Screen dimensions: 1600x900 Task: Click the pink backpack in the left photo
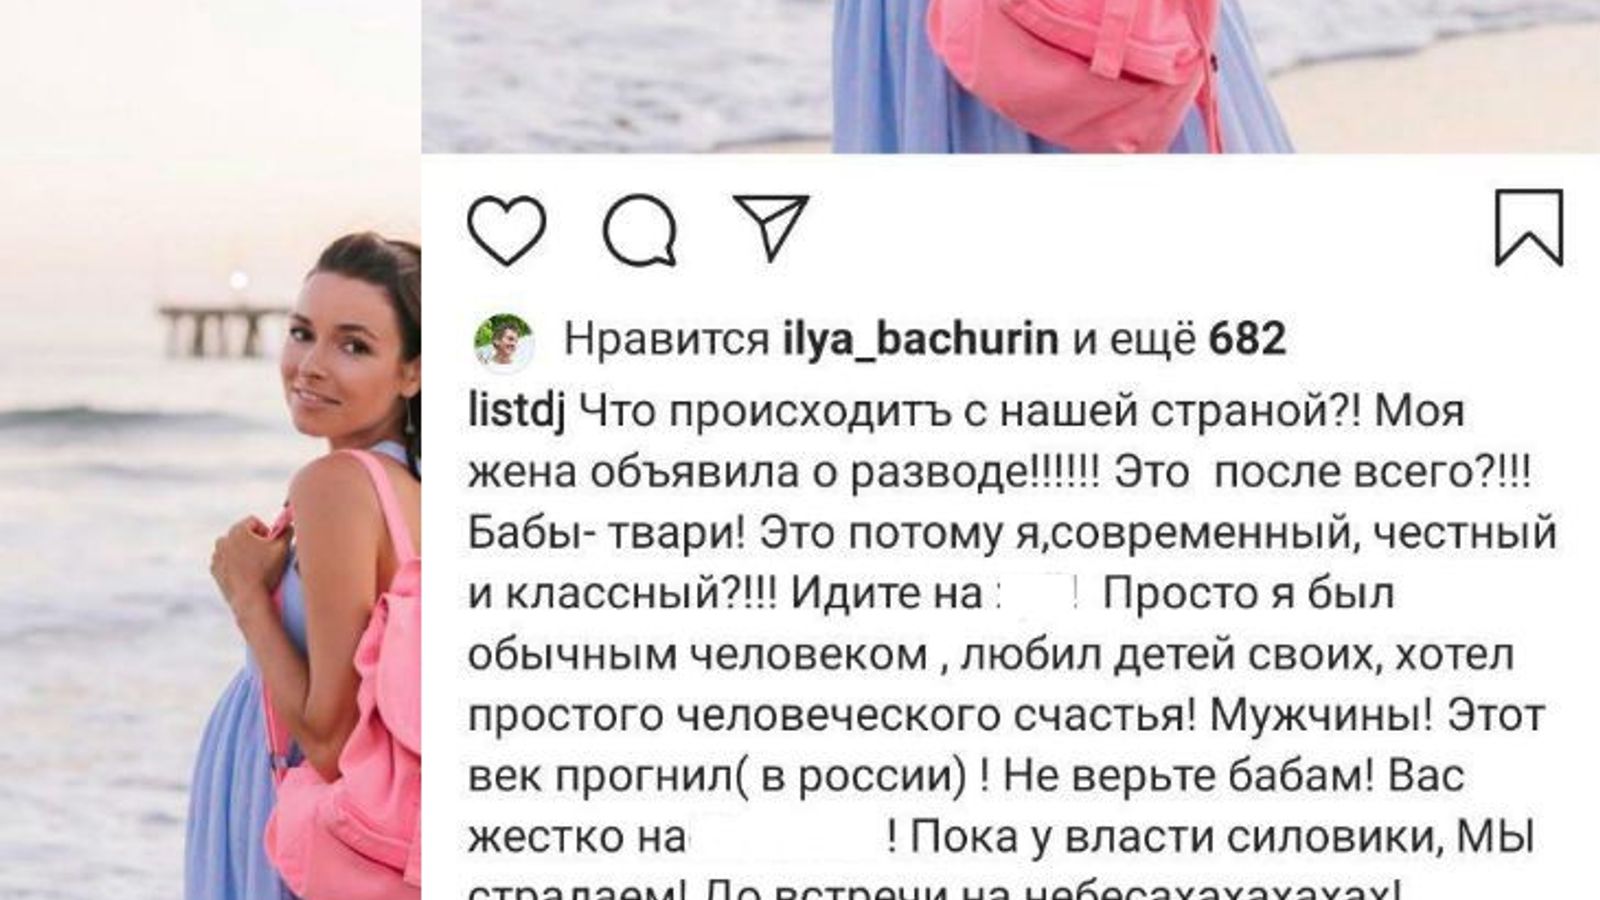(x=350, y=690)
